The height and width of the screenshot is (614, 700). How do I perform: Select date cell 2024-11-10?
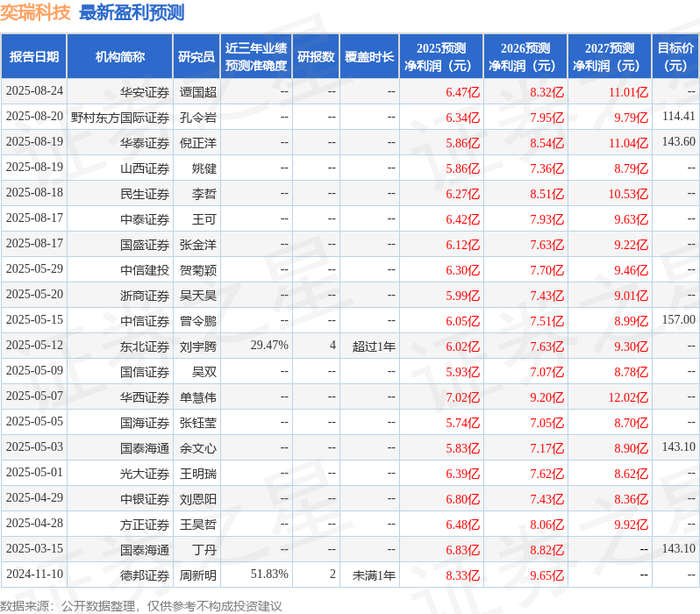point(34,574)
